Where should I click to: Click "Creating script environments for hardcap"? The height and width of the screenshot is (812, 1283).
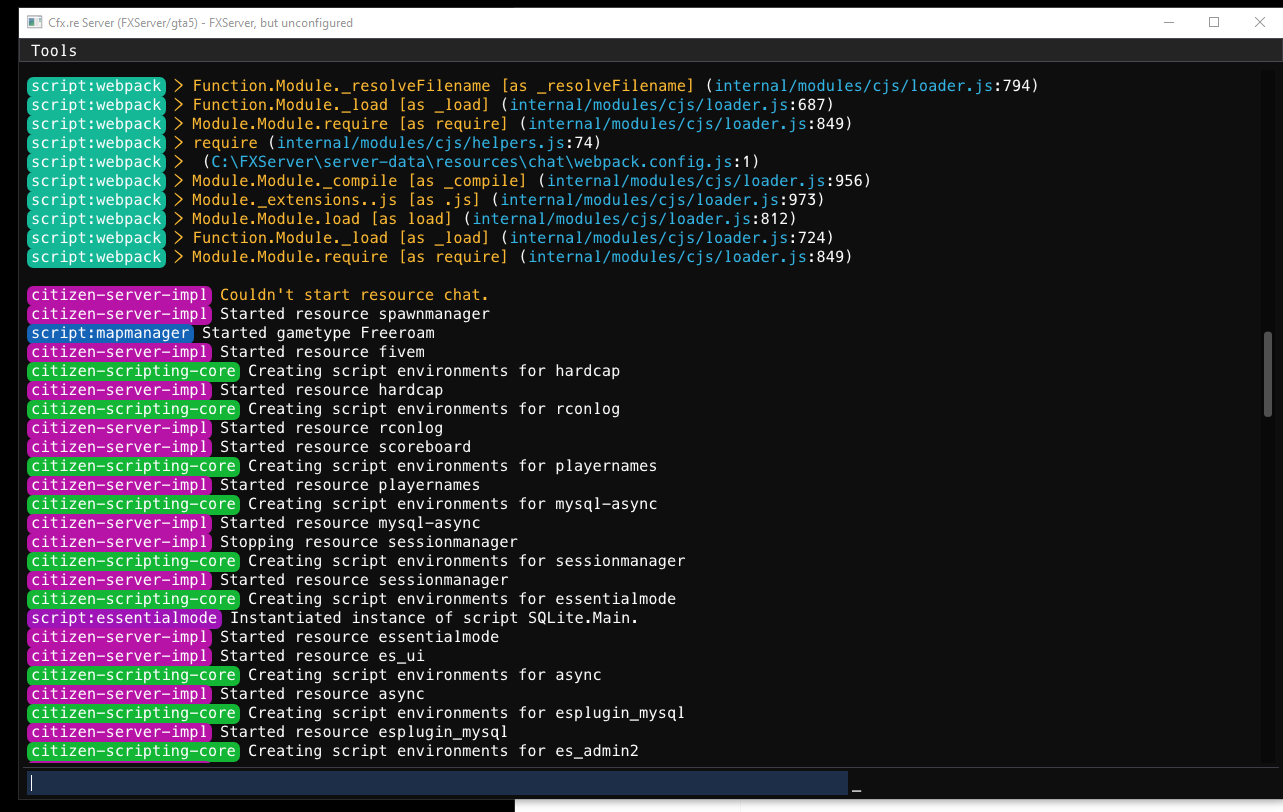click(434, 371)
